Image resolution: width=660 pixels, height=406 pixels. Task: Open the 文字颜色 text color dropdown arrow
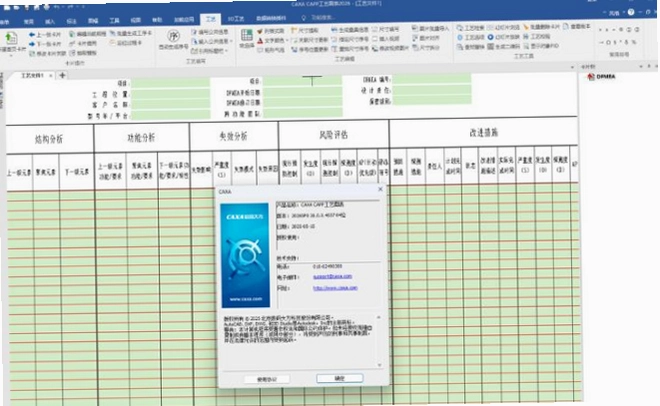point(287,41)
